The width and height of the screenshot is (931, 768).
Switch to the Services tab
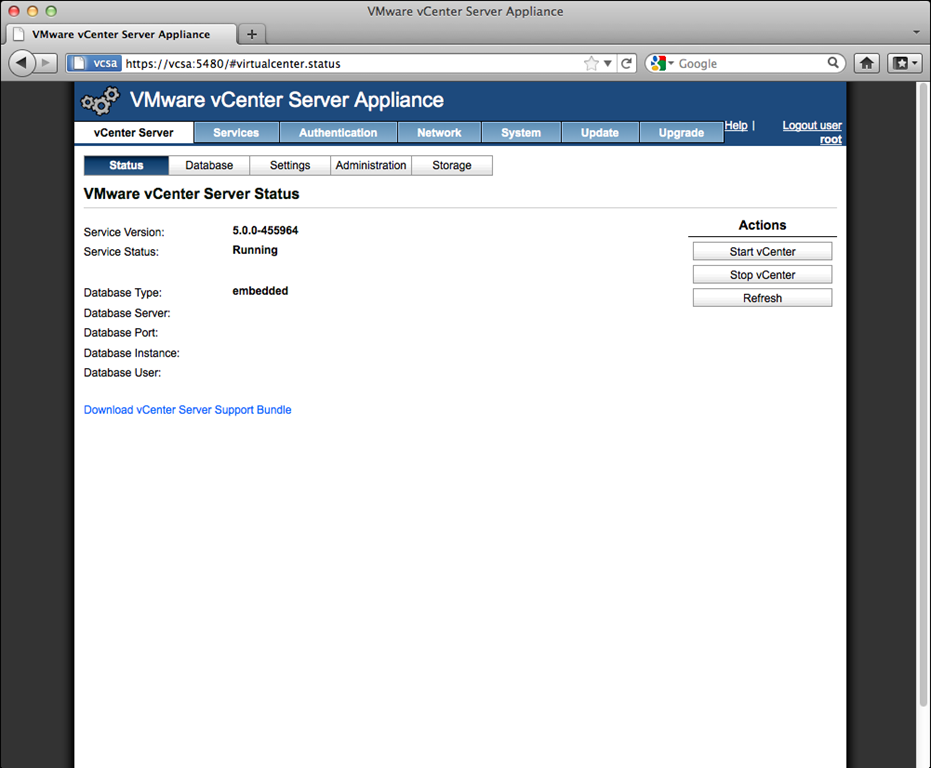[236, 133]
